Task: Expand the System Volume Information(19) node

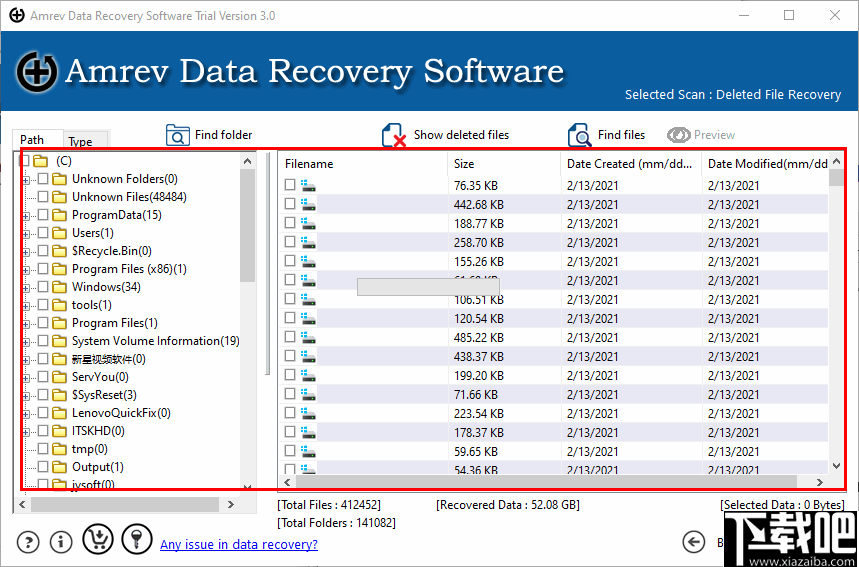Action: [x=26, y=342]
